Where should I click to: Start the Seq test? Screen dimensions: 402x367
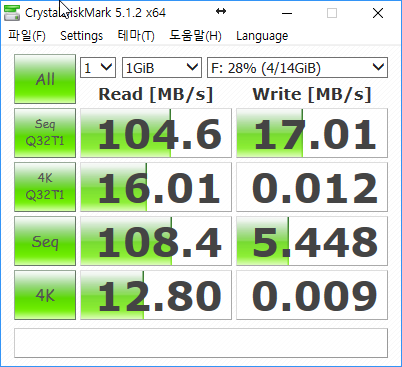coord(45,241)
